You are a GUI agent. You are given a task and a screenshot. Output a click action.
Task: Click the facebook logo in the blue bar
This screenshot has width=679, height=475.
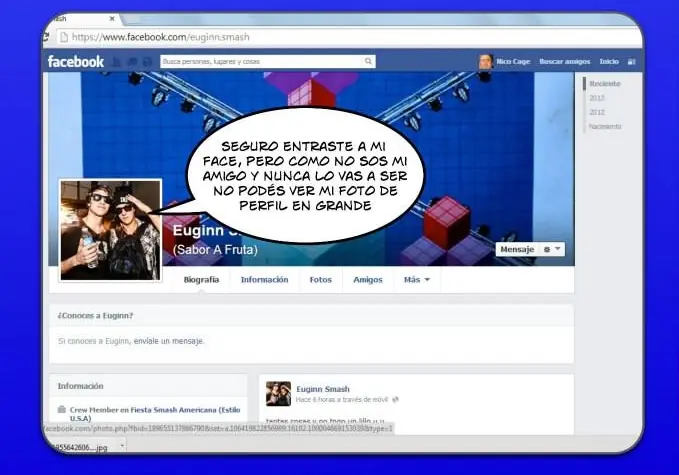point(76,61)
